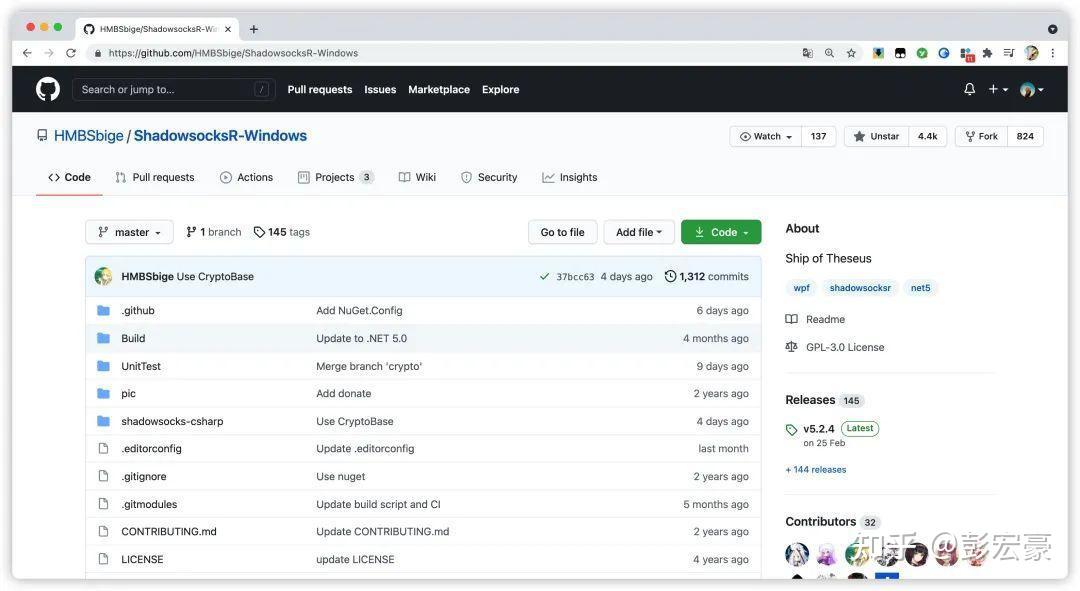Expand the master branch selector
The height and width of the screenshot is (591, 1080).
tap(129, 232)
